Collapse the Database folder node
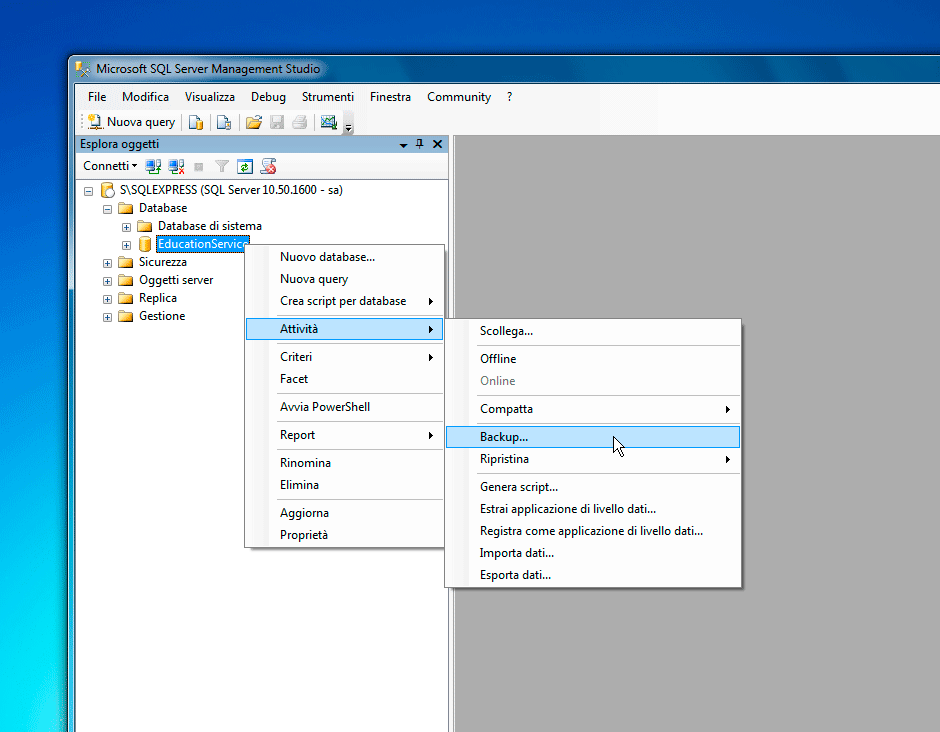This screenshot has width=940, height=732. (x=107, y=209)
